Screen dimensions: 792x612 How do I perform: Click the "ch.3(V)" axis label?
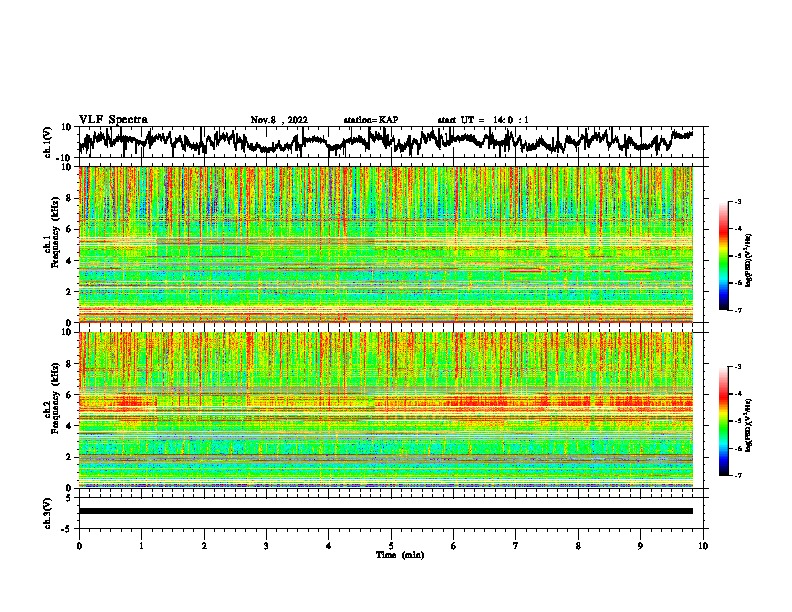[x=48, y=513]
